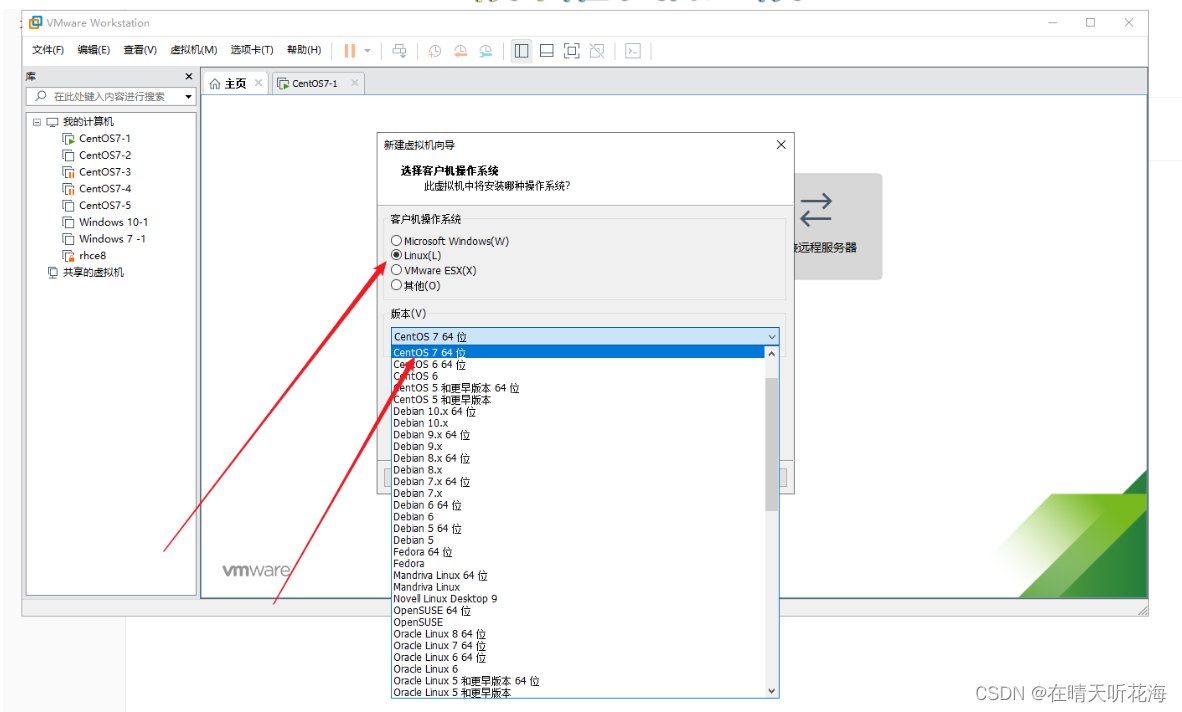Open the 帮助(H) menu
The width and height of the screenshot is (1182, 712).
(x=304, y=50)
